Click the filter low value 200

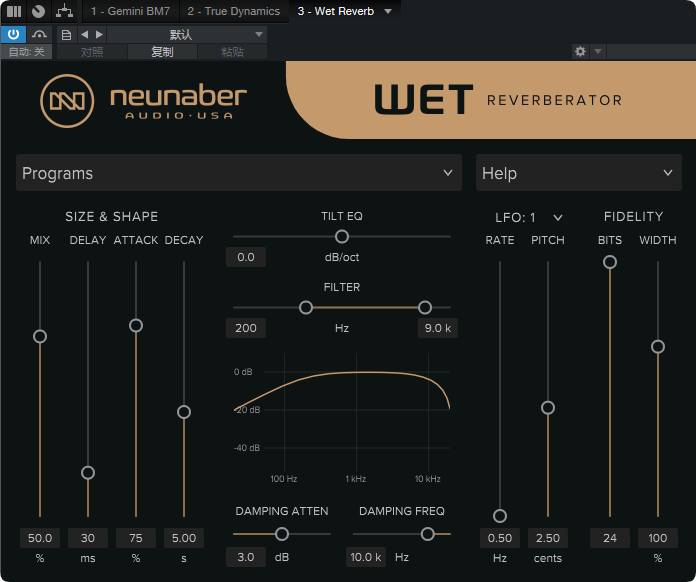tap(246, 328)
